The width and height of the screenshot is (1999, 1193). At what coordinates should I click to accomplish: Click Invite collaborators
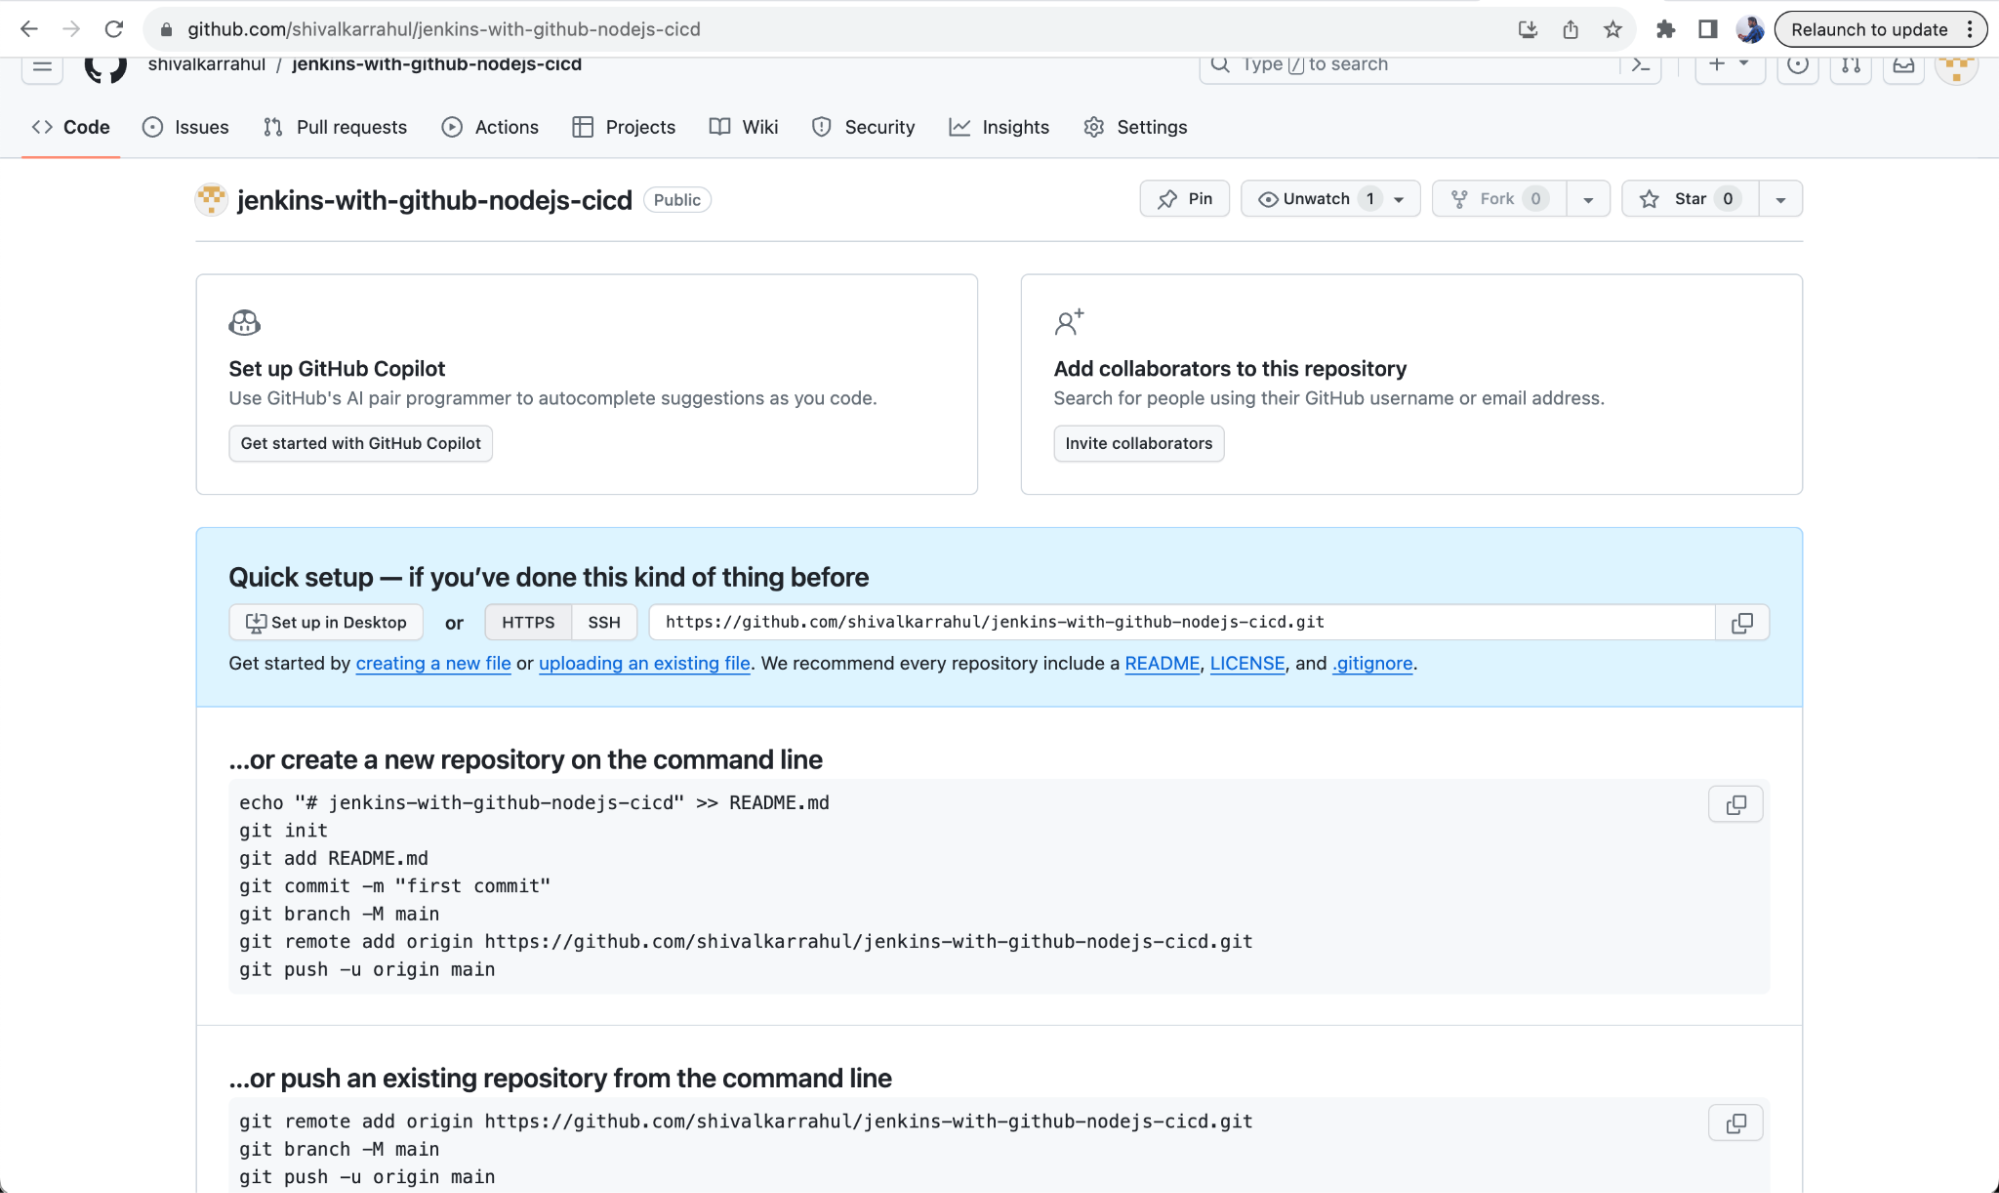(1138, 443)
